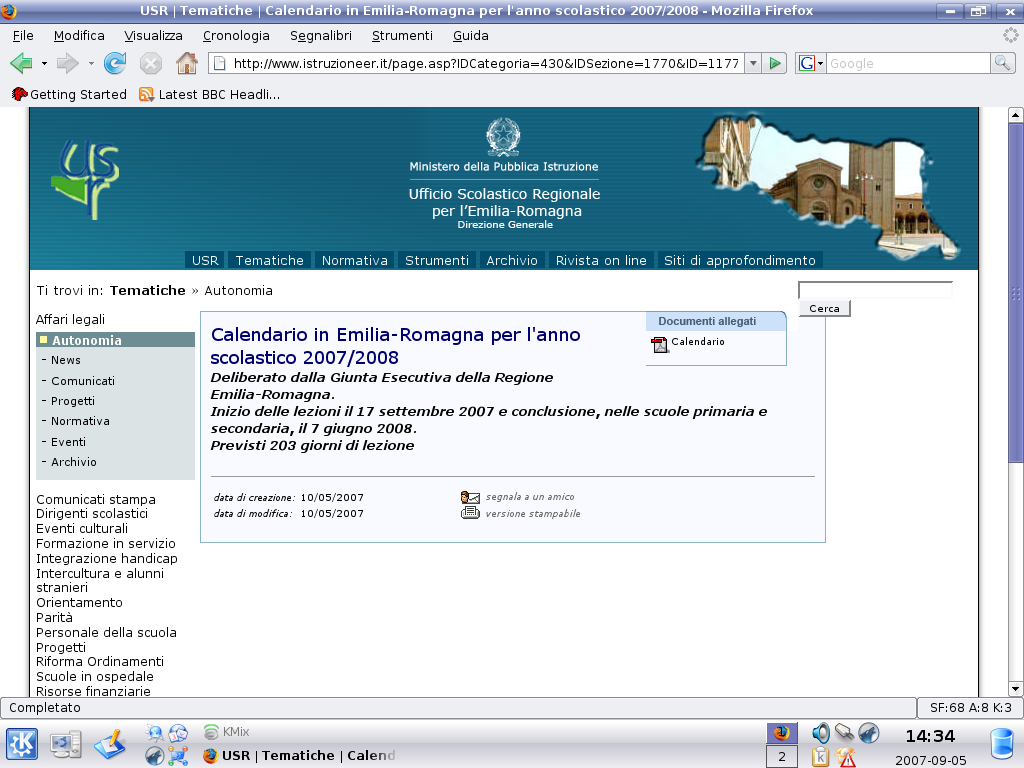This screenshot has width=1024, height=768.
Task: Click the Cerca button
Action: pyautogui.click(x=824, y=308)
